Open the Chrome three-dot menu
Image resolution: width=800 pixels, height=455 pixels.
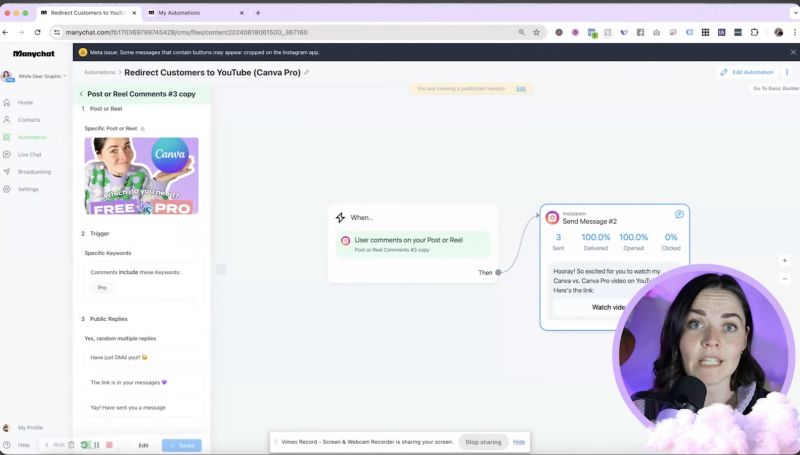point(795,32)
